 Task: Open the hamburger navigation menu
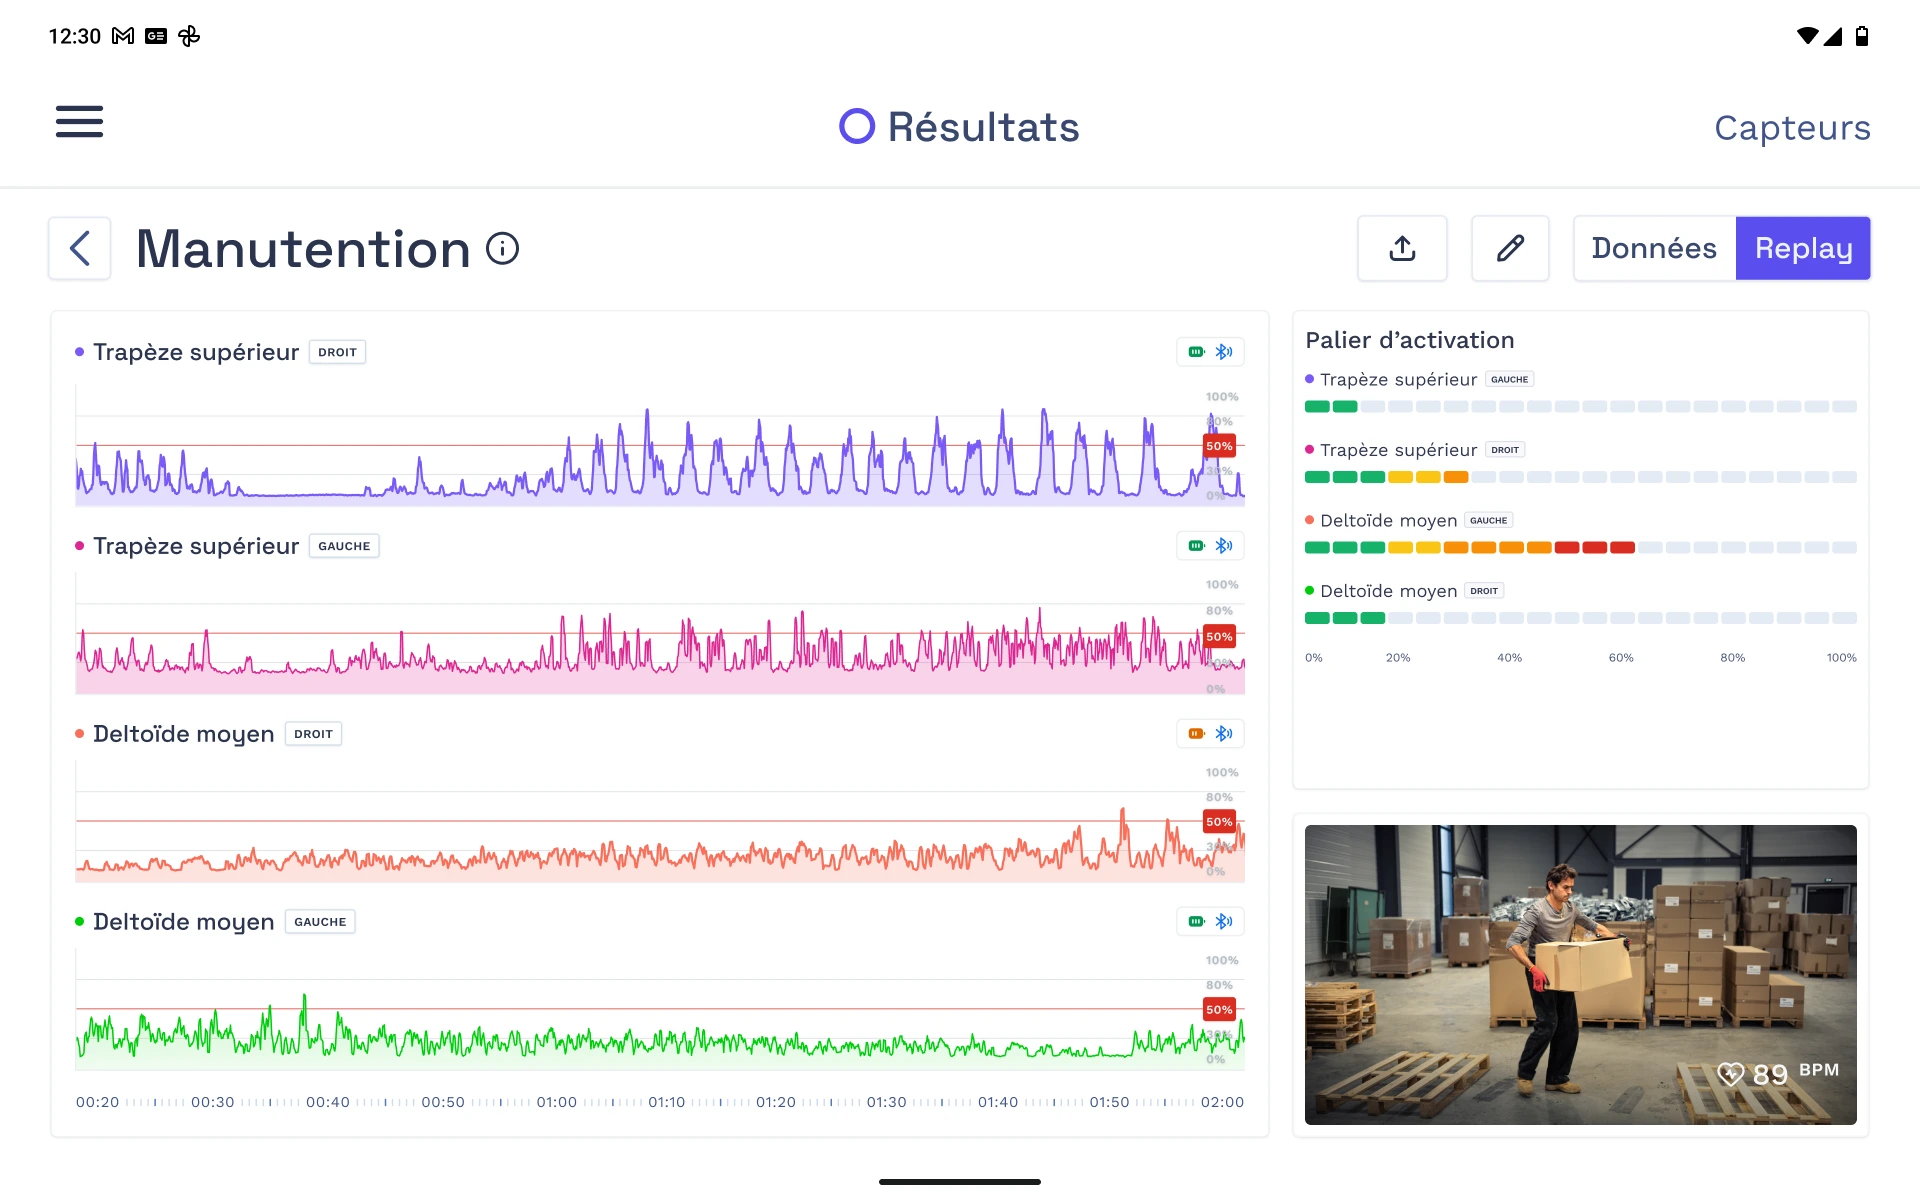[x=79, y=122]
